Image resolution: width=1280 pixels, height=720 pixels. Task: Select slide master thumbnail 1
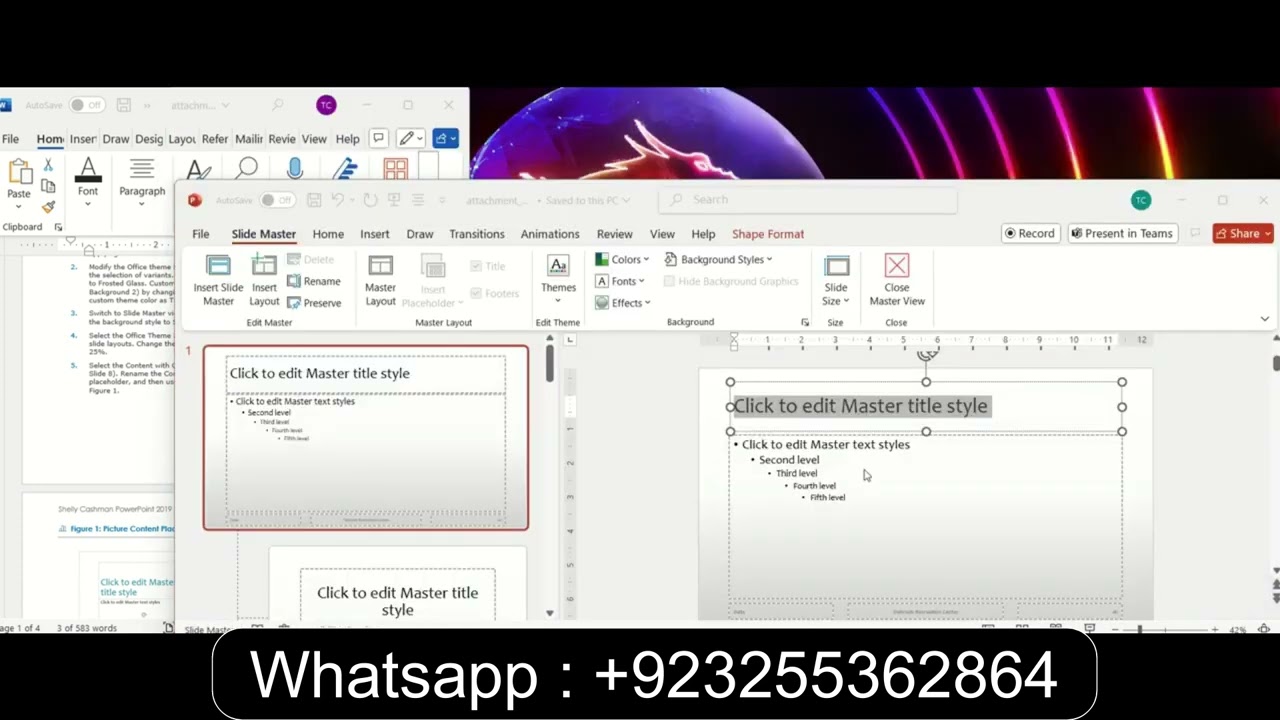[x=366, y=438]
